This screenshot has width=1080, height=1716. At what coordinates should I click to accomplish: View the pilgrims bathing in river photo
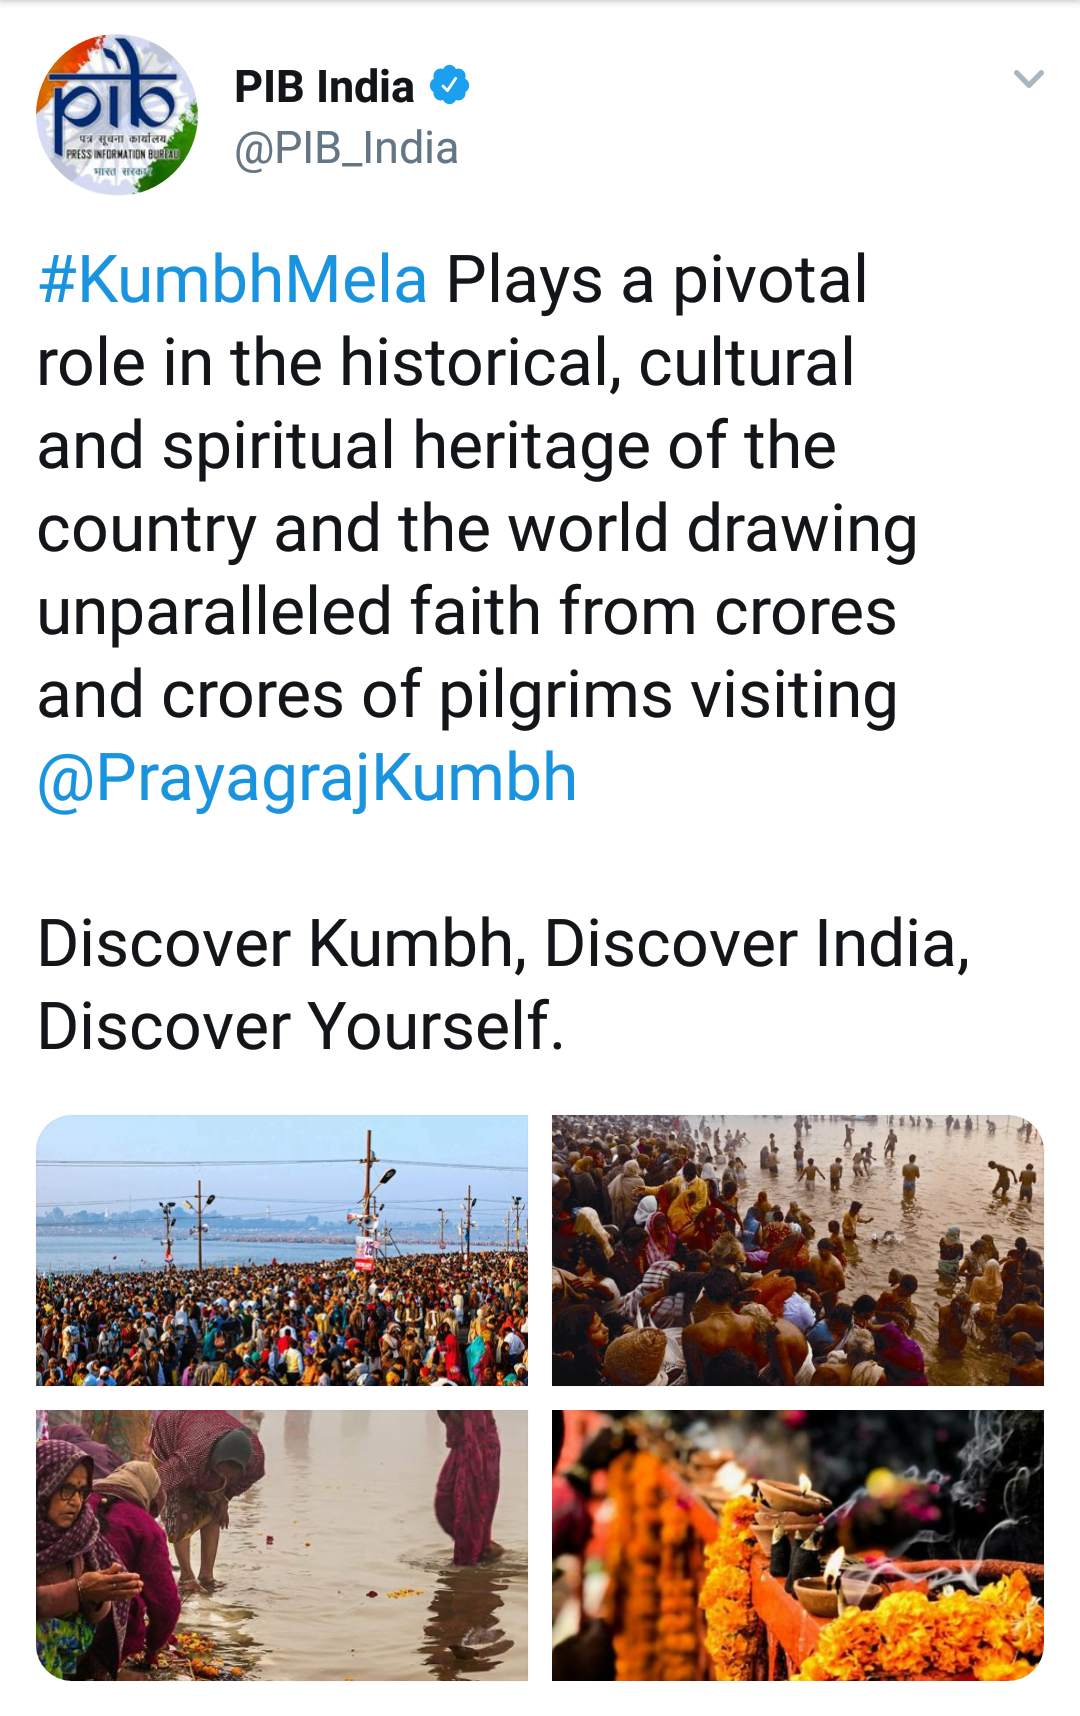pyautogui.click(x=797, y=1250)
